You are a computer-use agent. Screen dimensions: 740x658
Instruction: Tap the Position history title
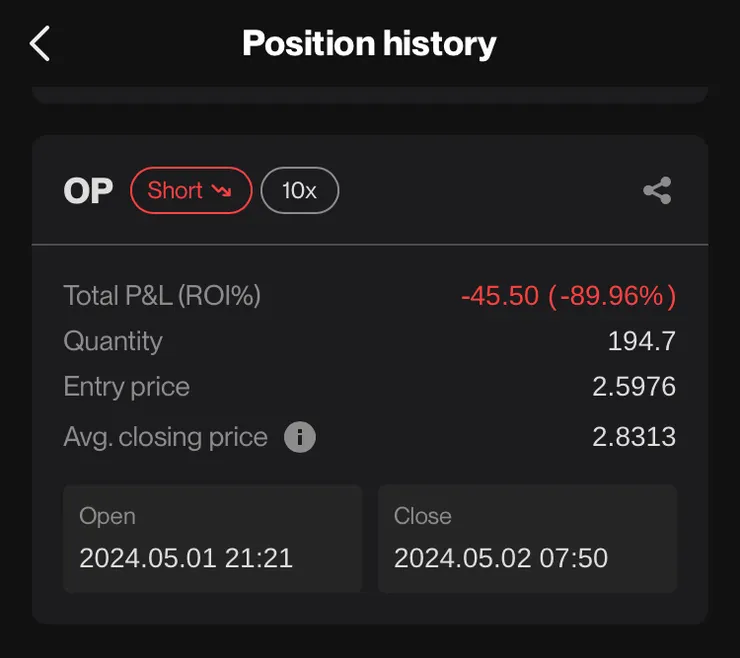tap(369, 44)
